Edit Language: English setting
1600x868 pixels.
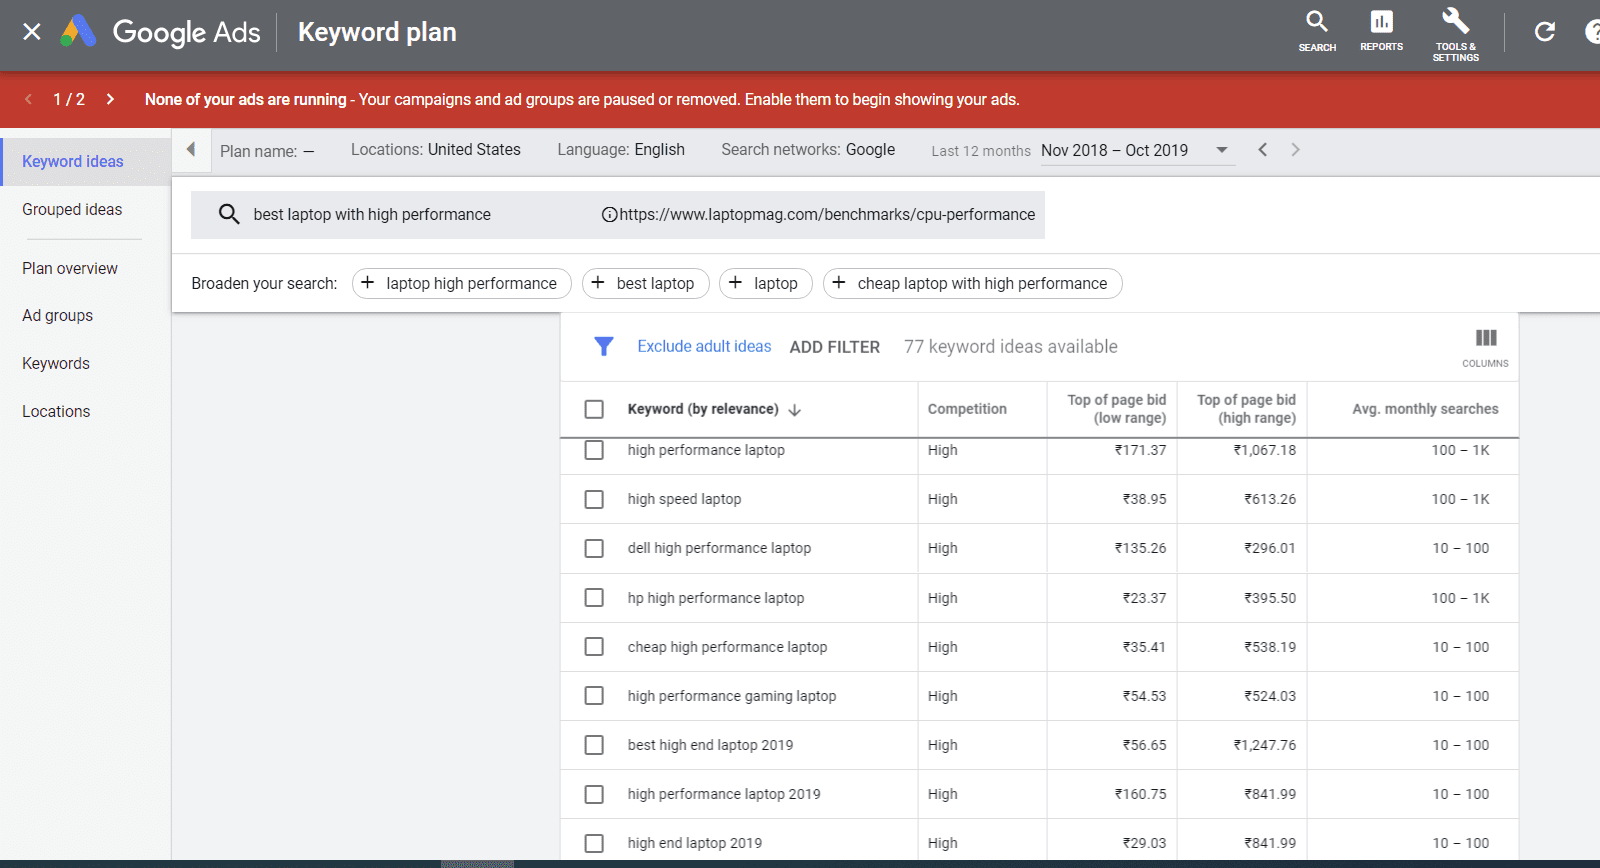(x=621, y=150)
